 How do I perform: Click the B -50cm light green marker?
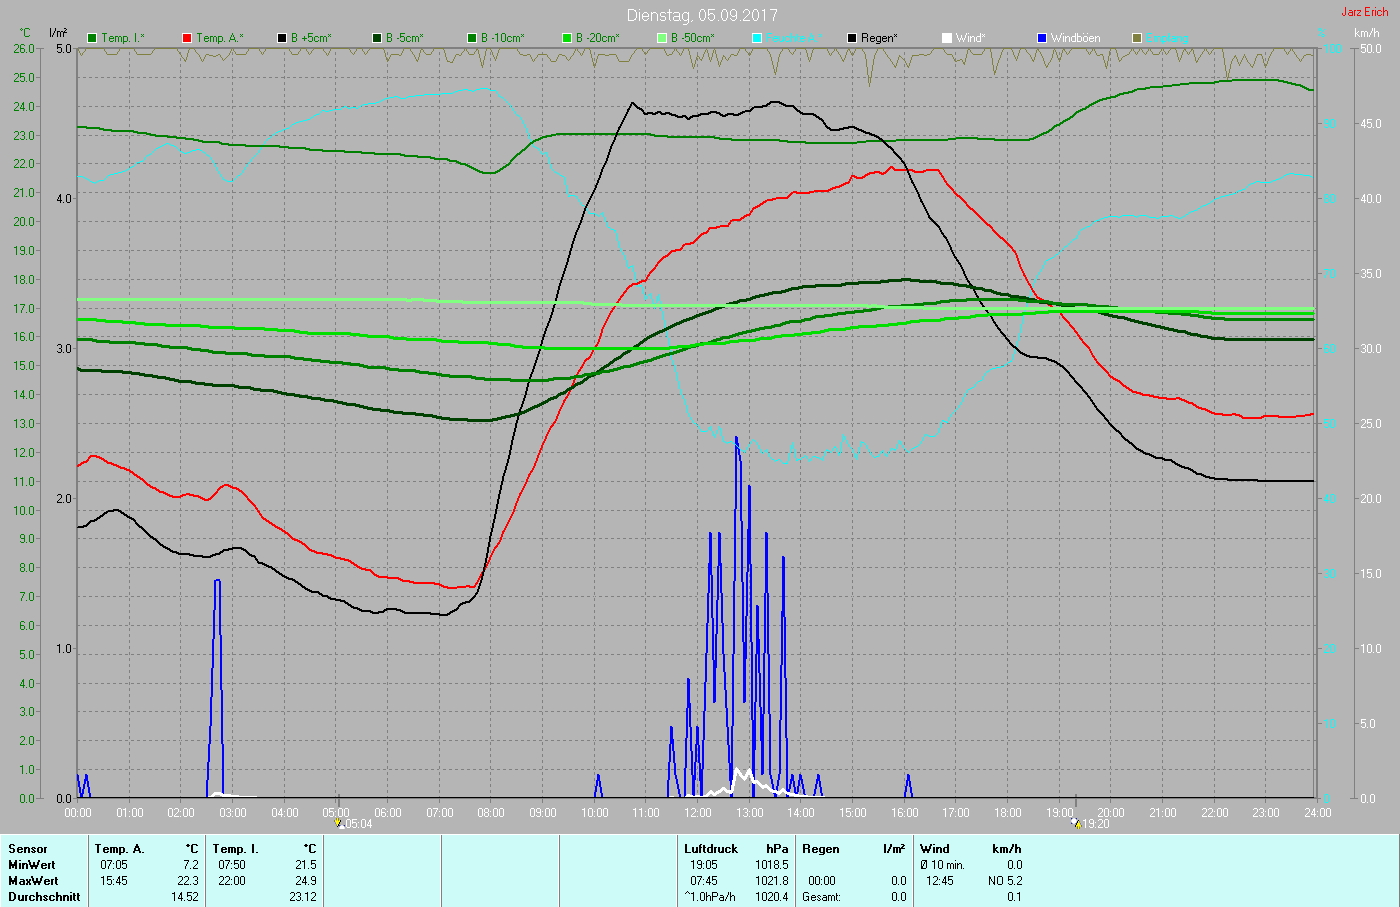tap(662, 38)
